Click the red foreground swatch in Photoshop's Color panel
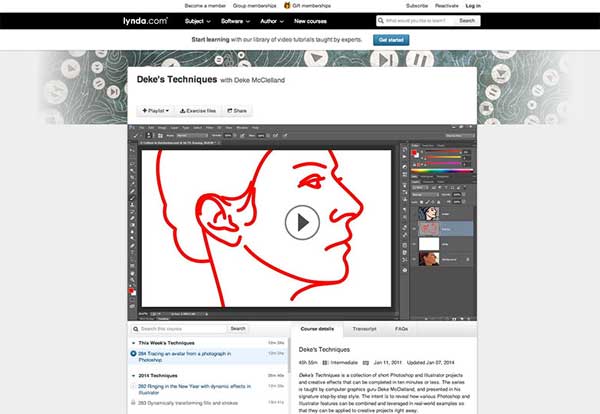The image size is (600, 414). tap(414, 153)
